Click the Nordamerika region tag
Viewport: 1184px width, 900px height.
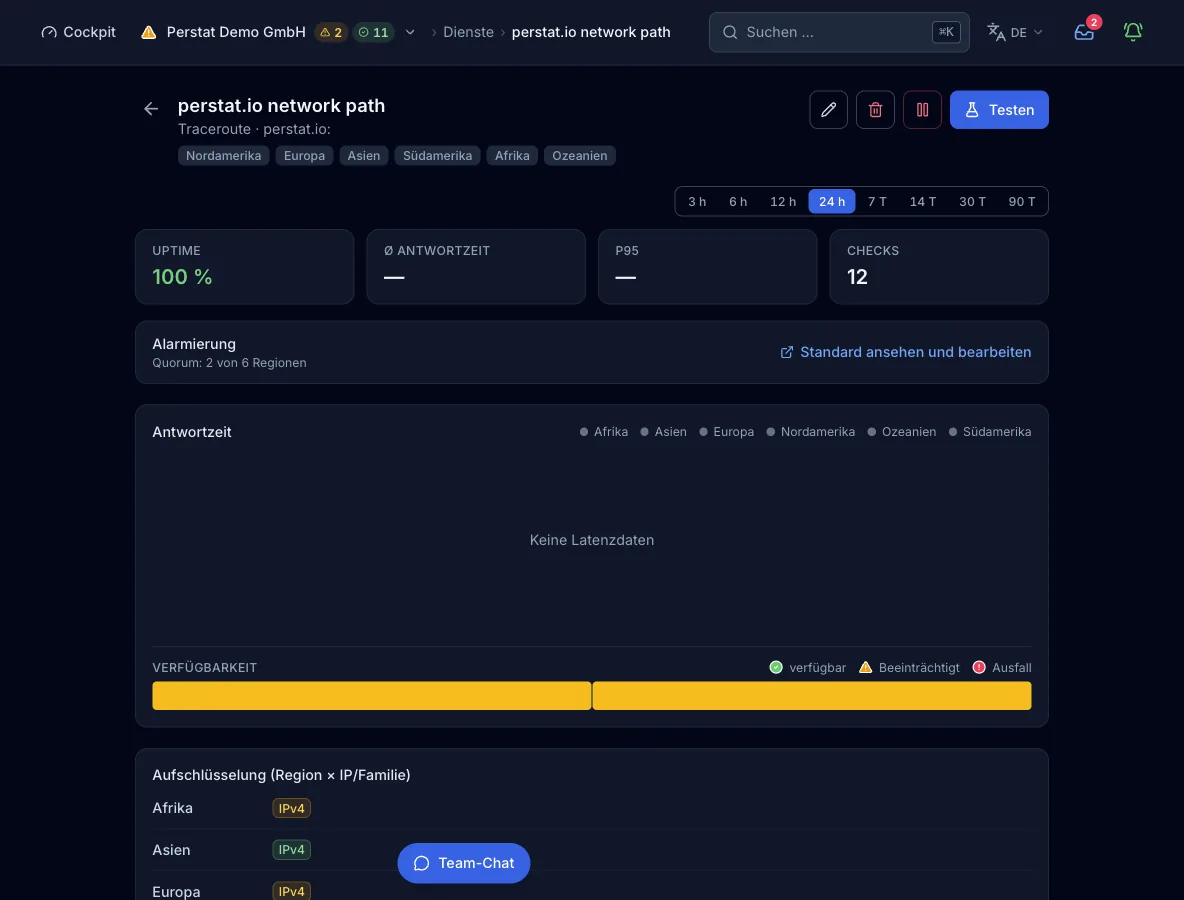coord(224,156)
